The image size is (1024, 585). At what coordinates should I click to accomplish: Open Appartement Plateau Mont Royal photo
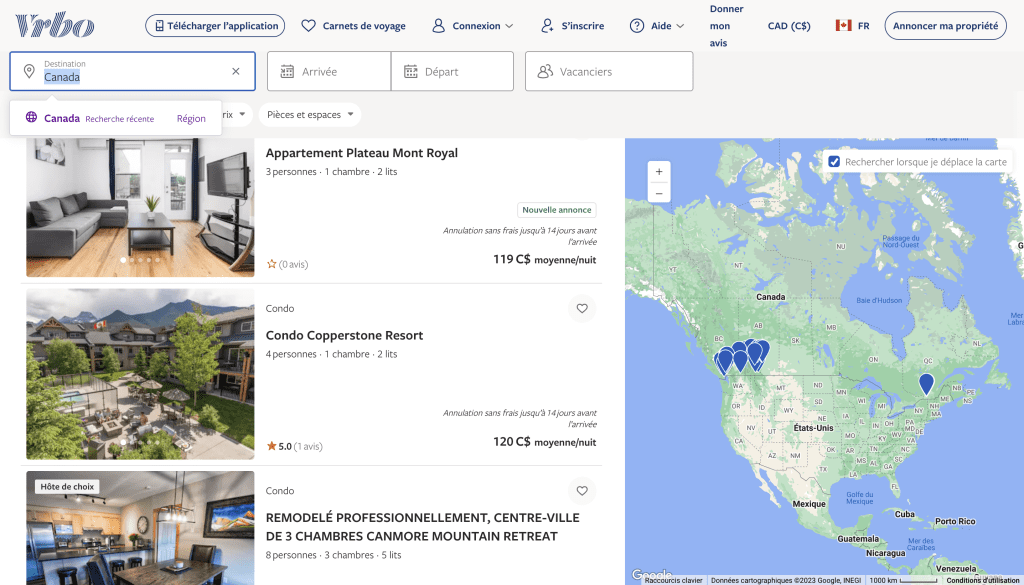pos(140,207)
